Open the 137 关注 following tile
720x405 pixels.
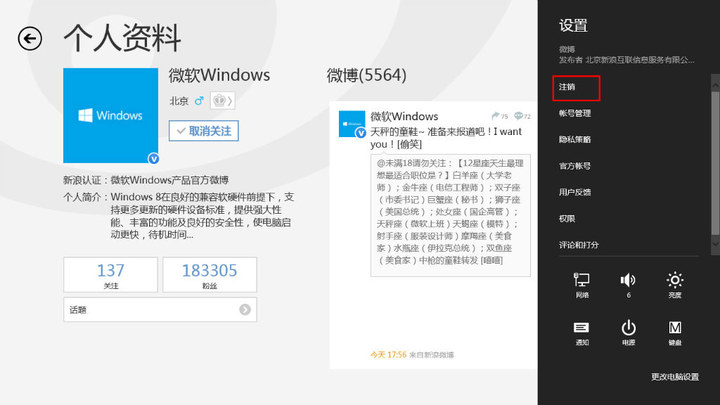tap(110, 275)
